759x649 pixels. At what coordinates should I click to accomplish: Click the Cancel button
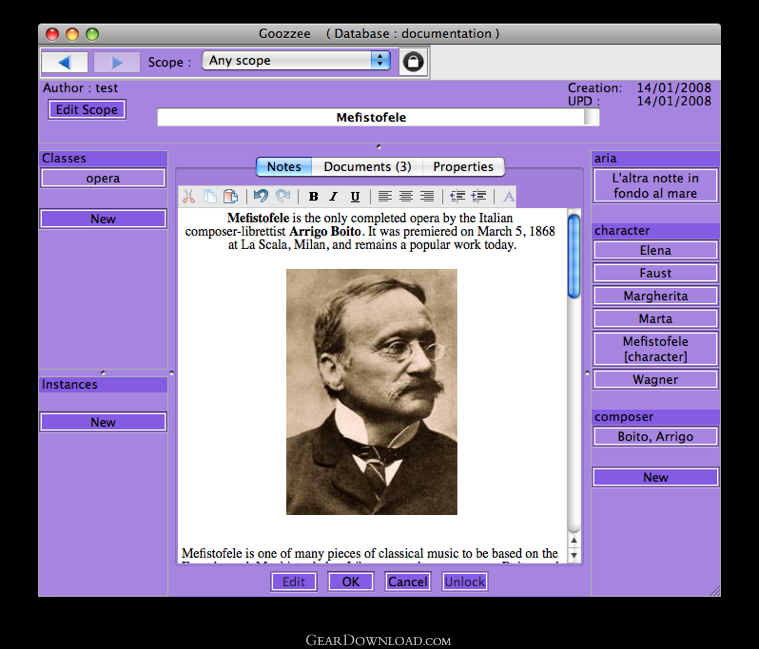coord(408,582)
